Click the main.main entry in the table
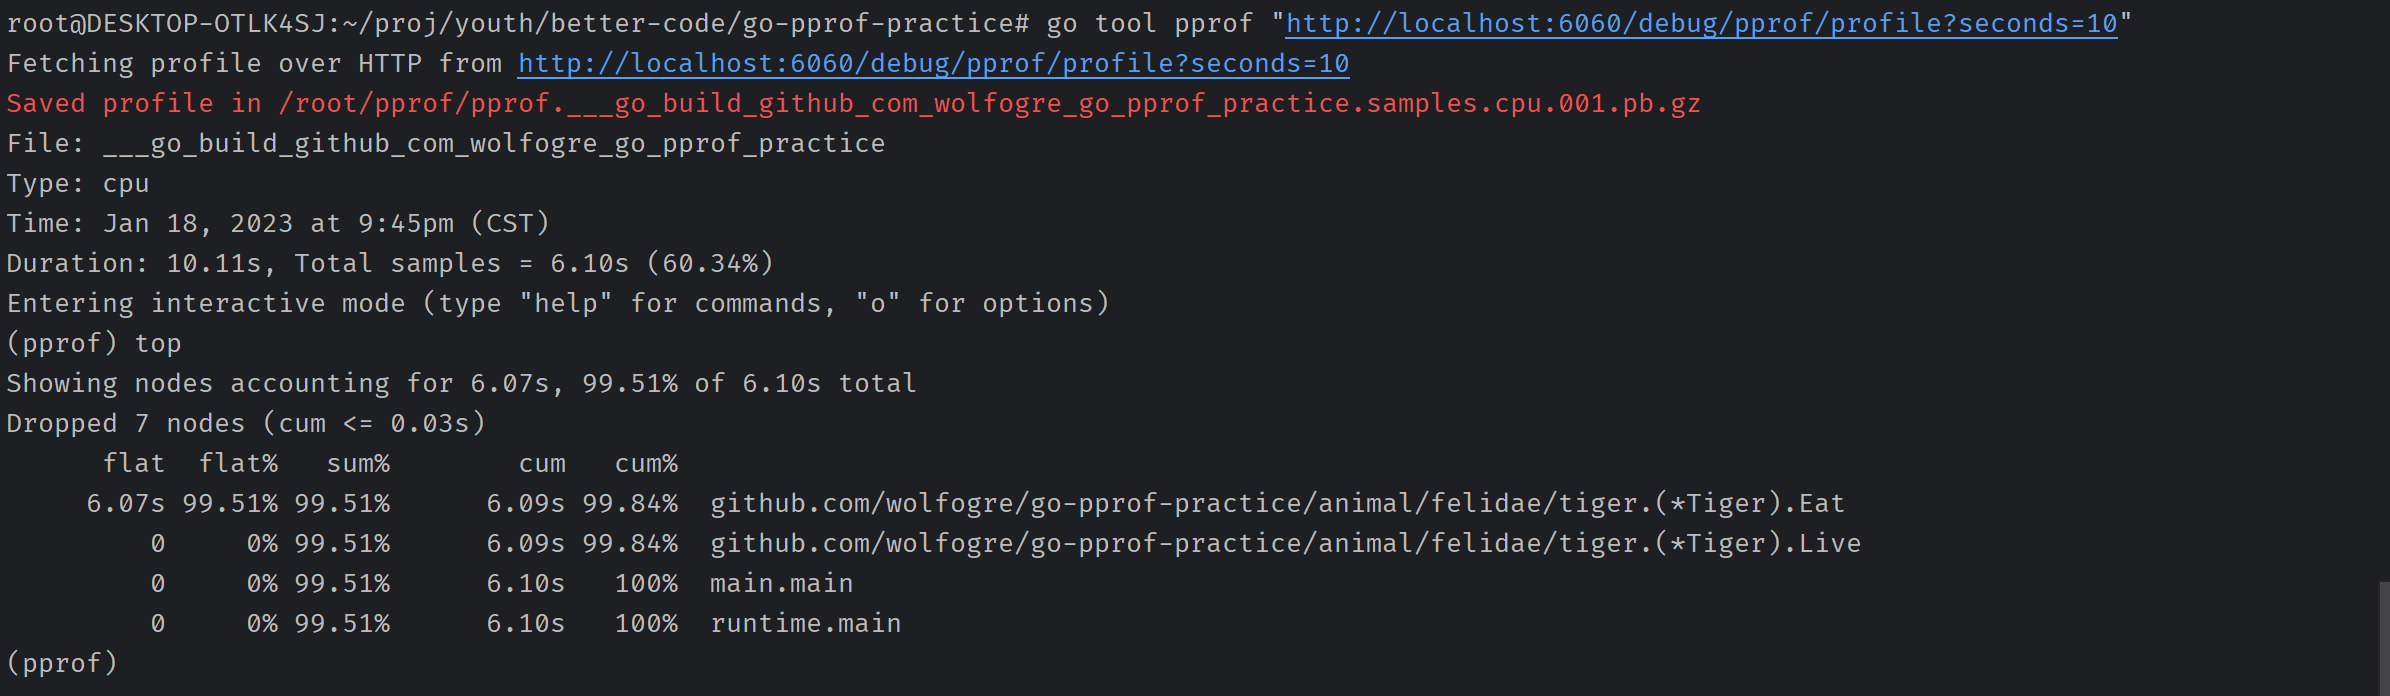The height and width of the screenshot is (696, 2390). pyautogui.click(x=781, y=583)
